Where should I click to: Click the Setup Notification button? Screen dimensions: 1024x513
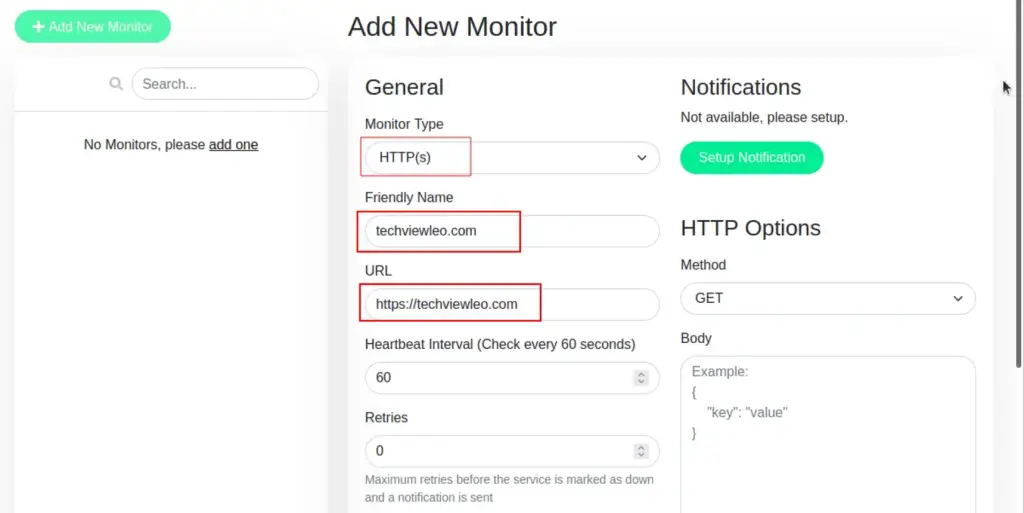click(x=751, y=158)
